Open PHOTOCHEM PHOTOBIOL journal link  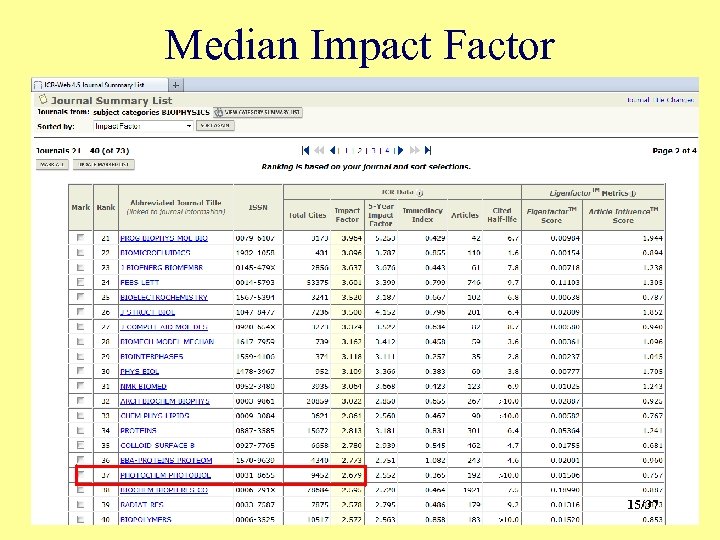click(165, 475)
